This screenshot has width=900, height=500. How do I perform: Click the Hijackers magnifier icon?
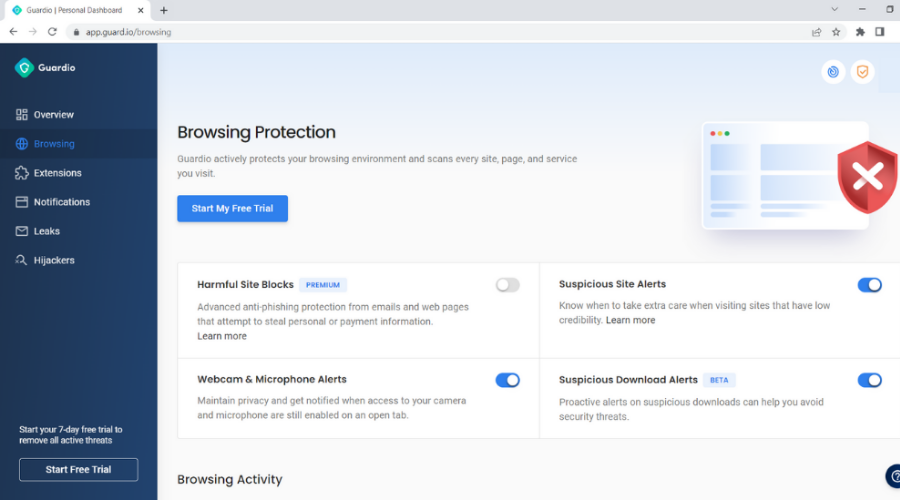pyautogui.click(x=21, y=260)
